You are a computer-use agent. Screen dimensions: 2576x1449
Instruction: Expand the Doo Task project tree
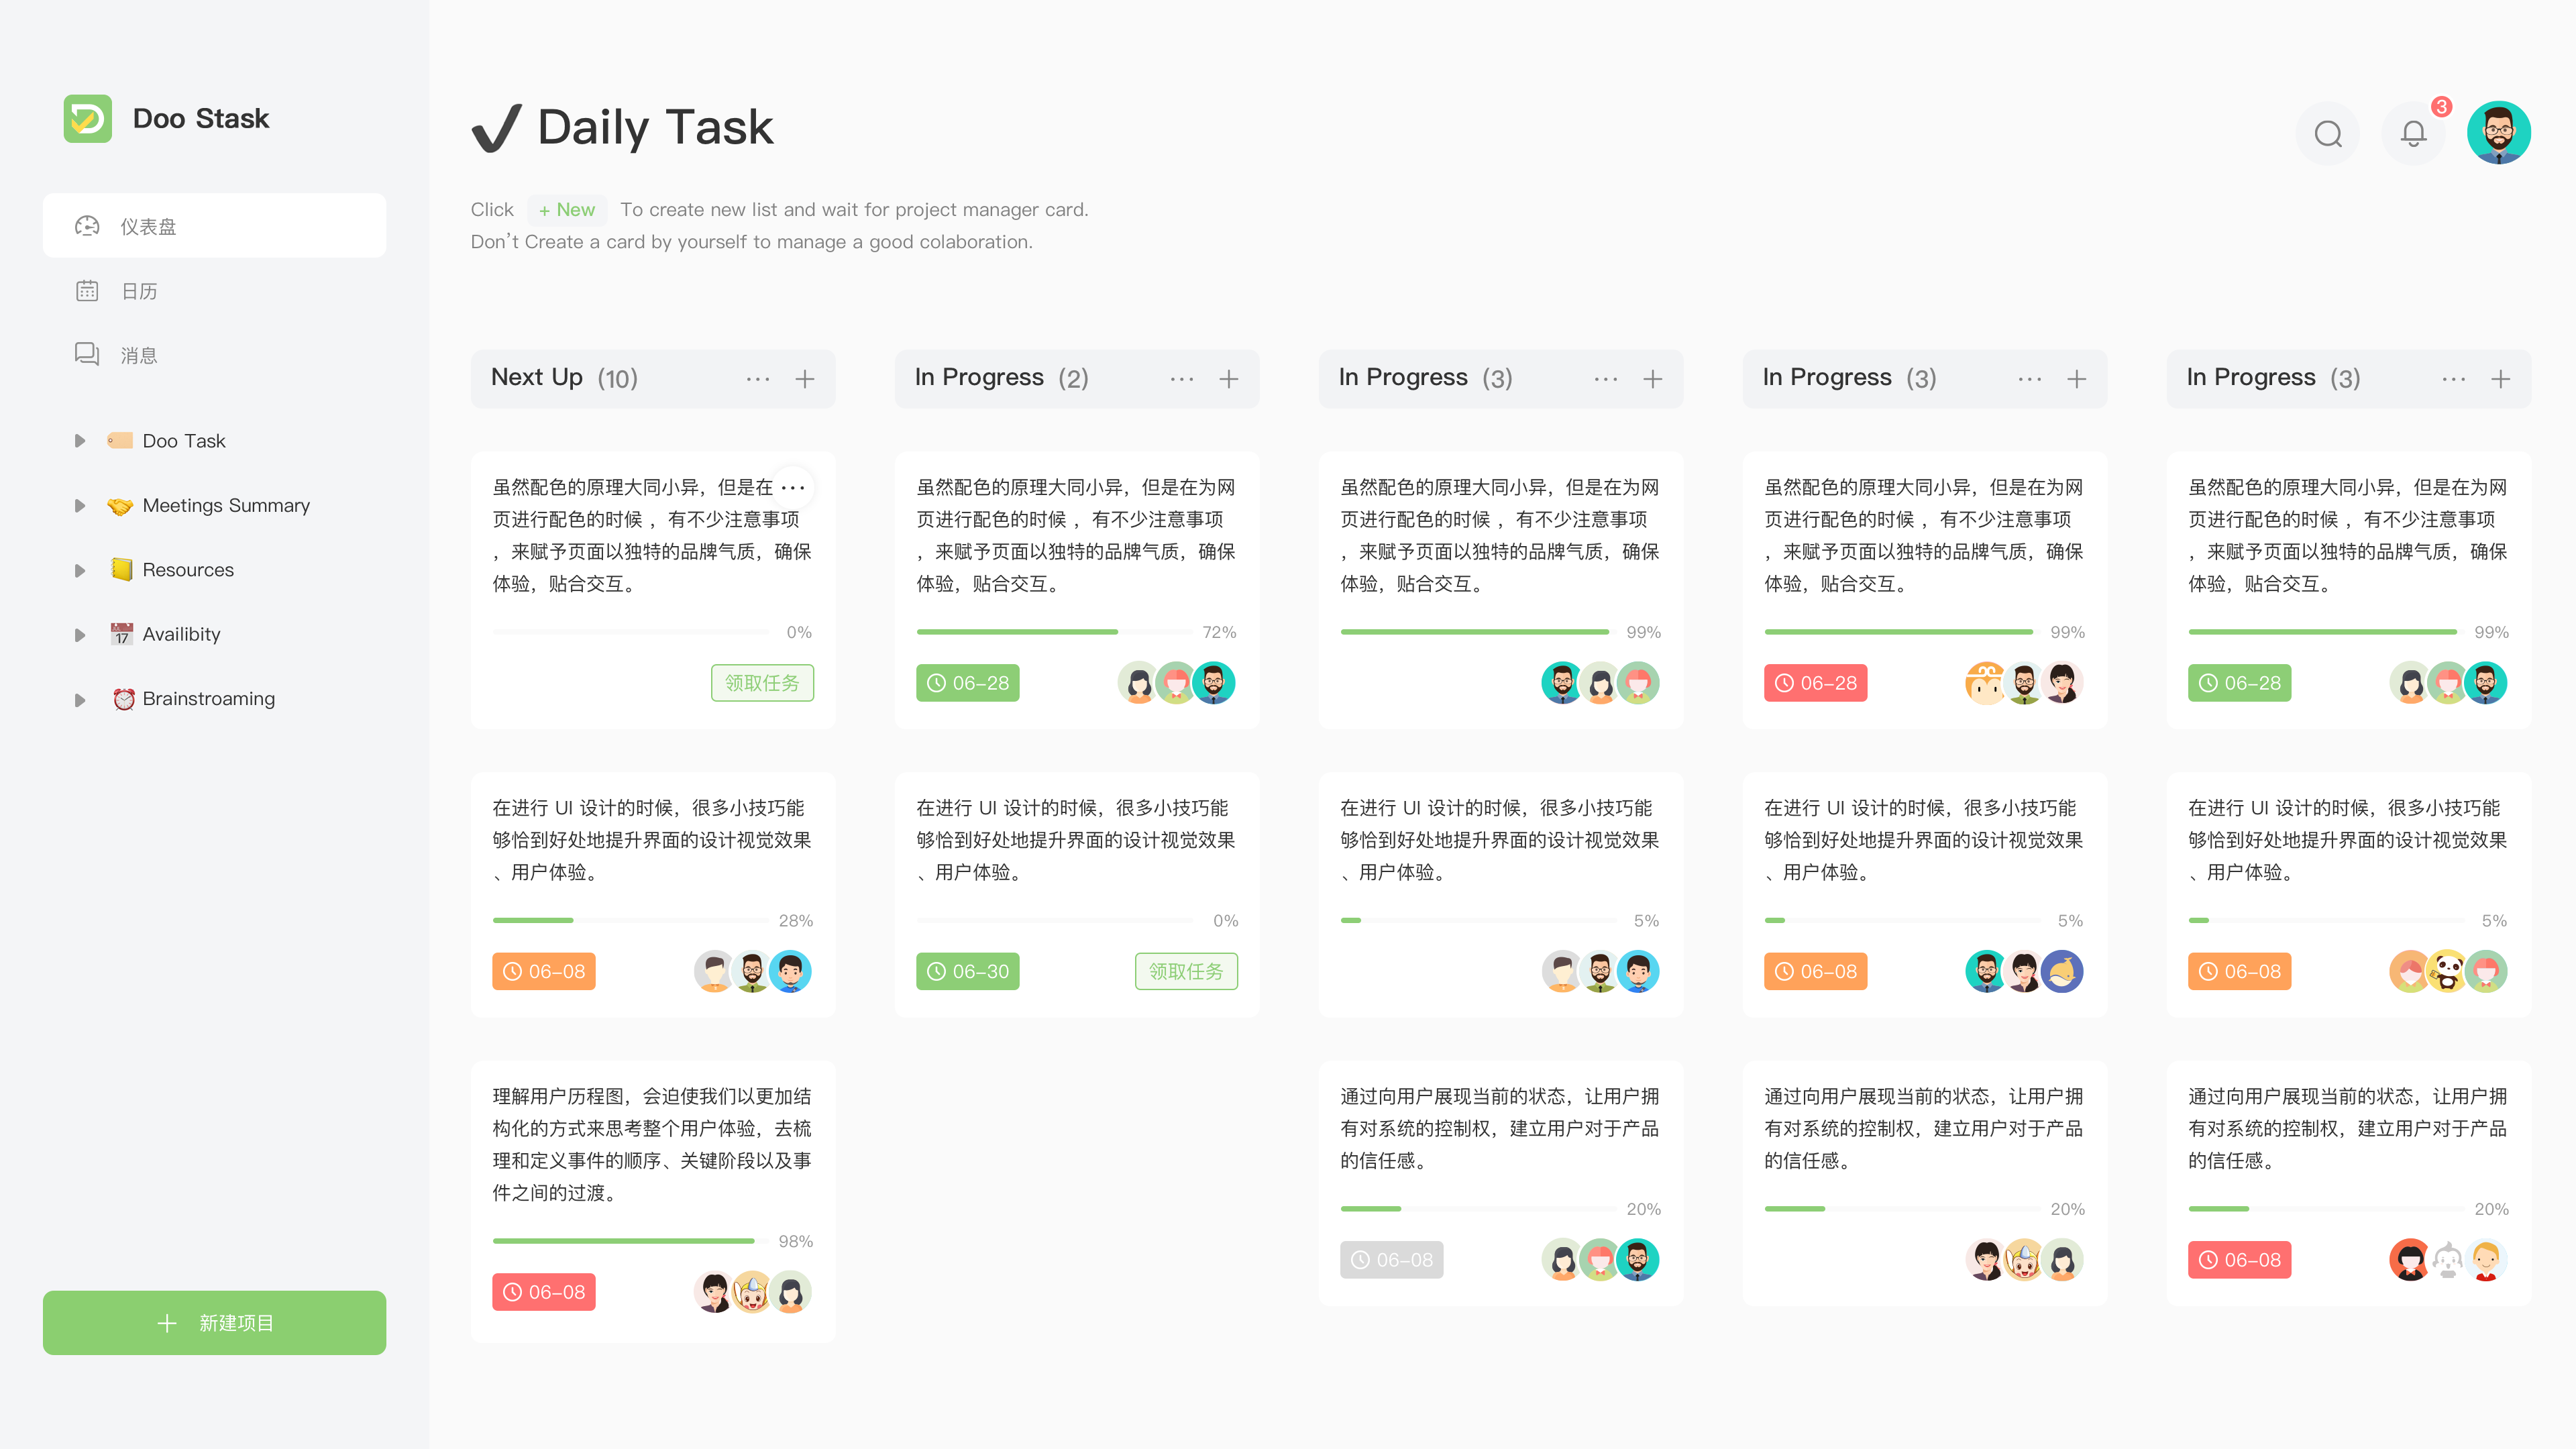pos(80,441)
